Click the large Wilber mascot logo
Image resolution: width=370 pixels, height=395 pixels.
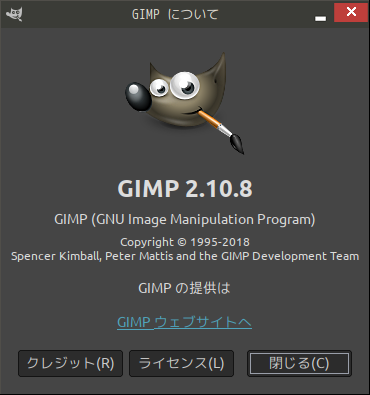coord(185,103)
